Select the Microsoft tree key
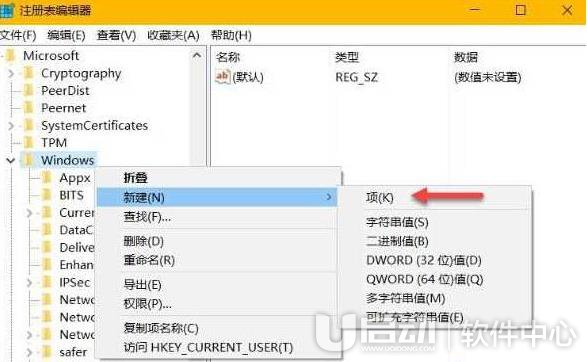 51,56
